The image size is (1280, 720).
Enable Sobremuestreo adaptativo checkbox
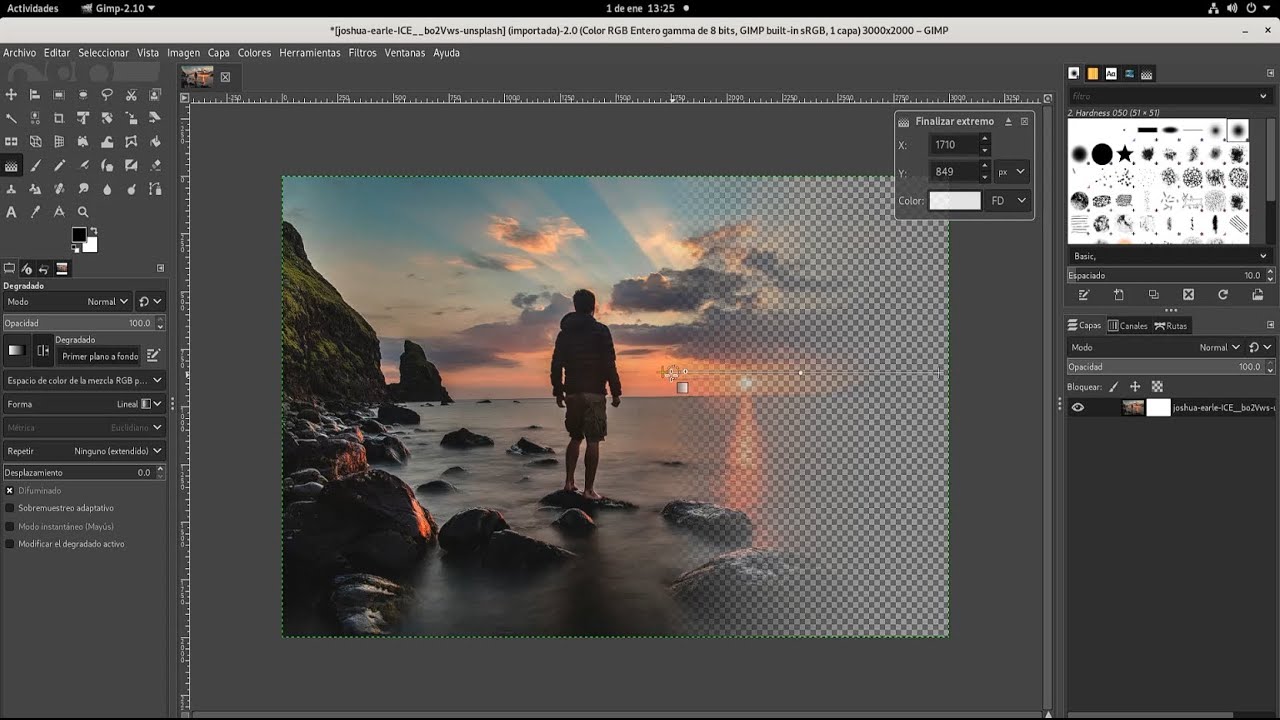(x=10, y=508)
